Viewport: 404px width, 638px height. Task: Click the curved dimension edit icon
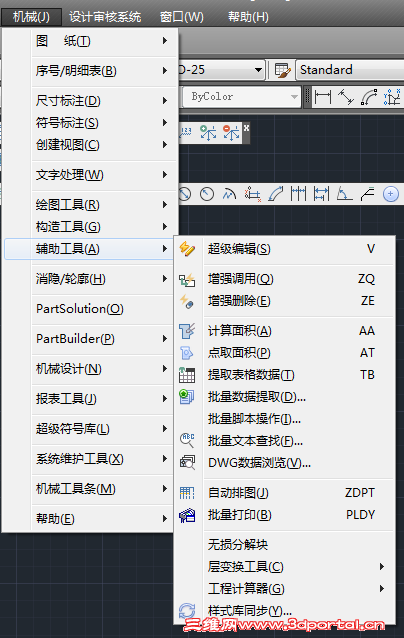[x=275, y=194]
